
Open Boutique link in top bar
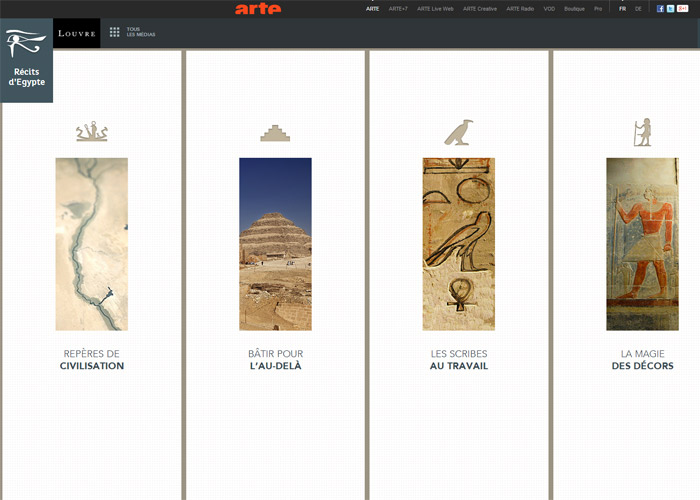click(574, 9)
